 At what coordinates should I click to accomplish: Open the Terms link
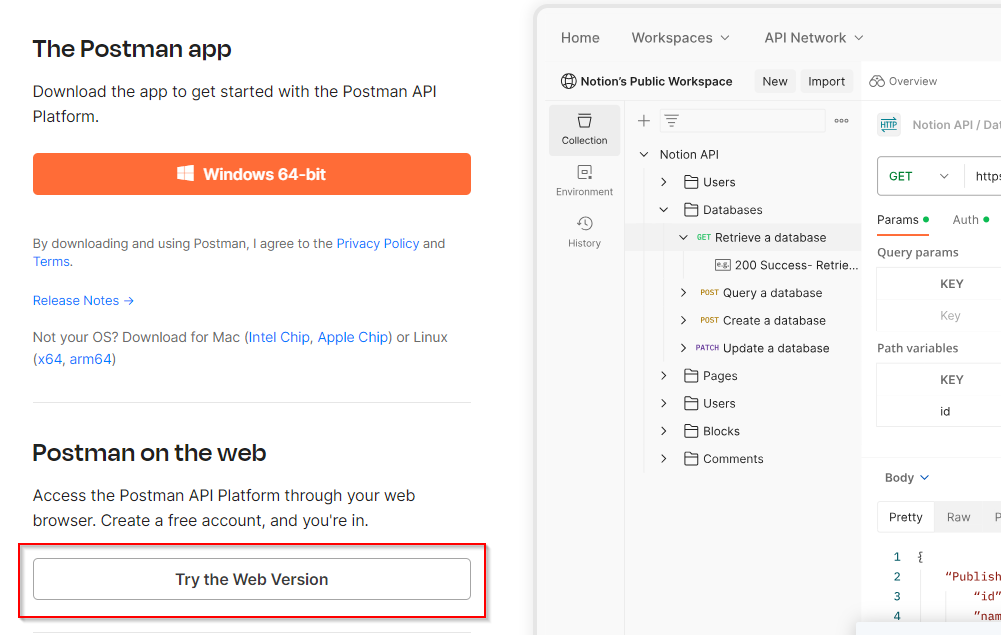pos(51,262)
